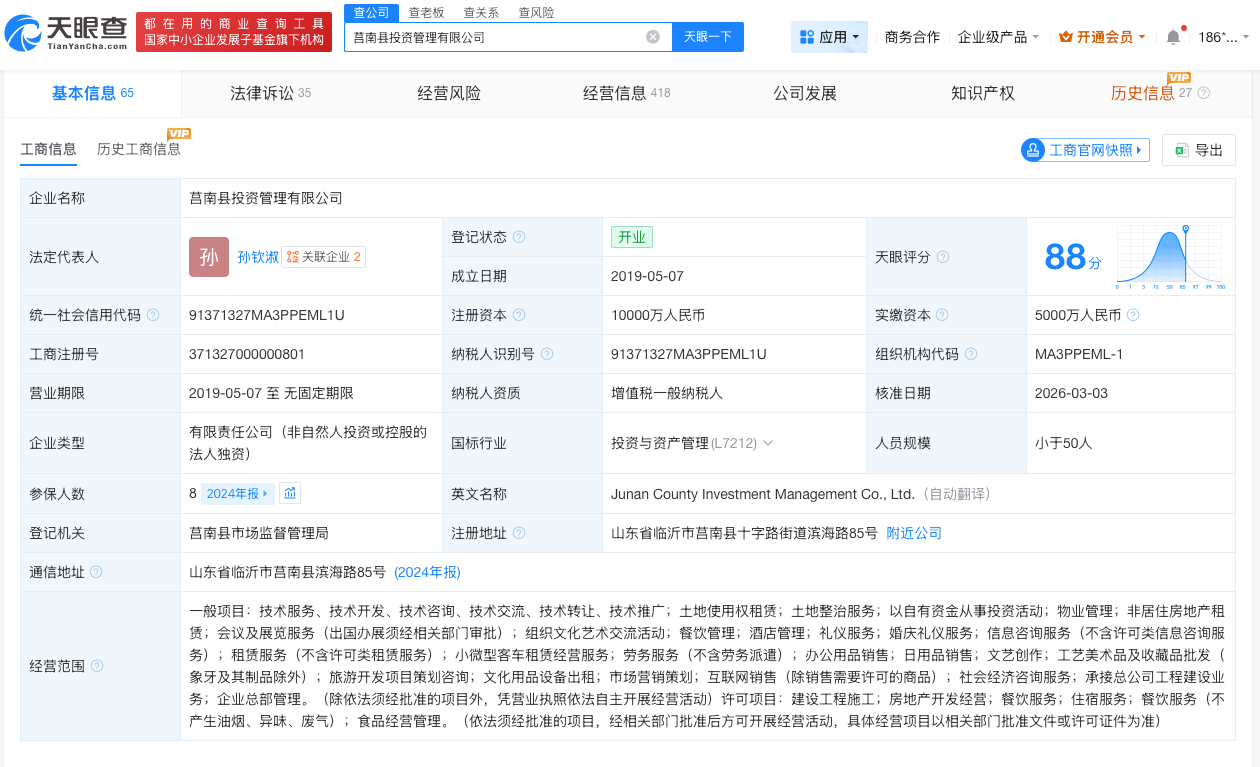The height and width of the screenshot is (767, 1260).
Task: Expand the 投资与资产管理 industry chevron
Action: coord(768,443)
